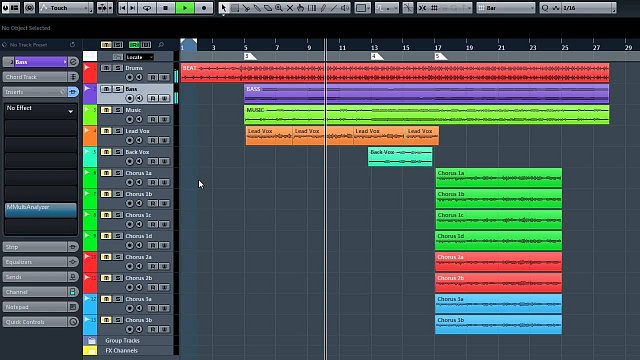Open the event colors dropdown arrow
Screen dimensions: 640x360
[368, 8]
